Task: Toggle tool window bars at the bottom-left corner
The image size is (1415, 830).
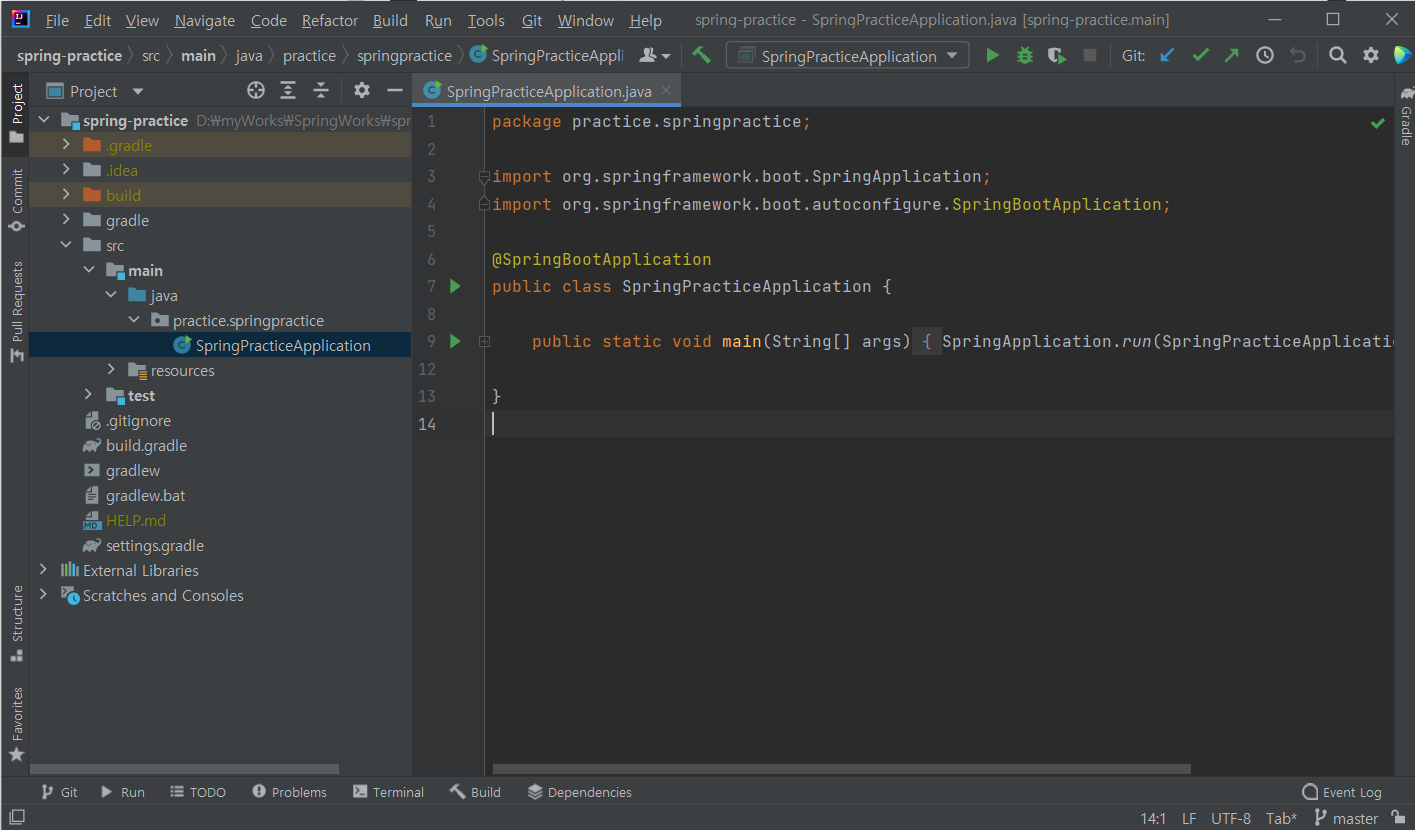Action: coord(16,818)
